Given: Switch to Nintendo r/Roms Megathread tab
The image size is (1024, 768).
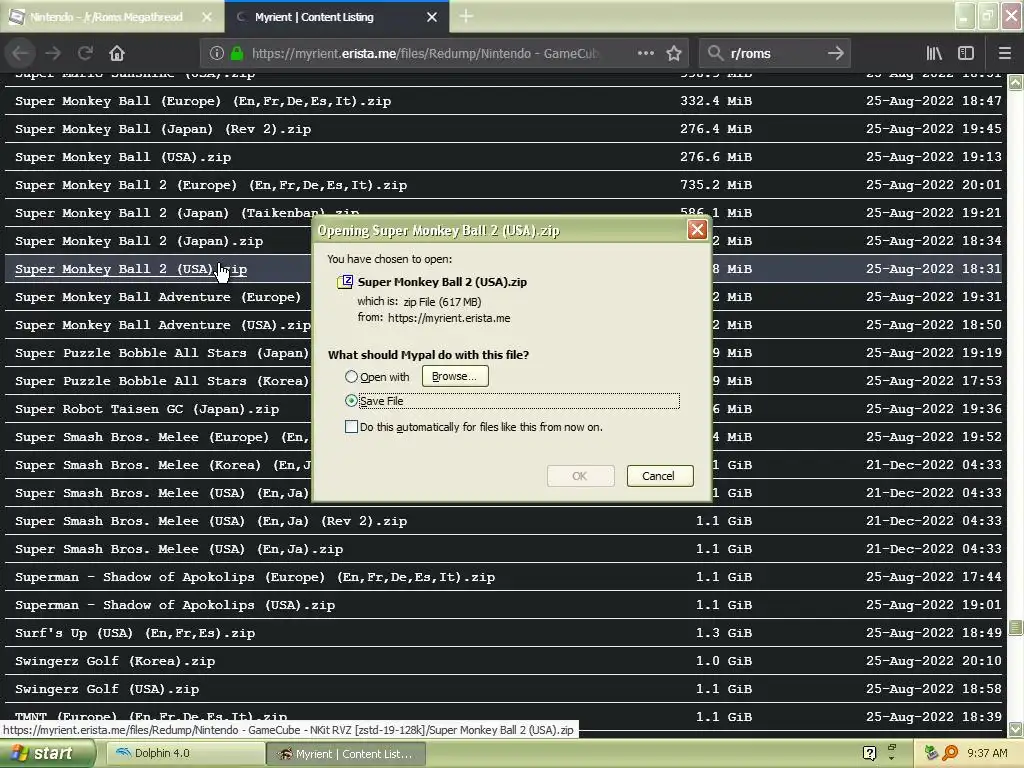Looking at the screenshot, I should coord(106,17).
